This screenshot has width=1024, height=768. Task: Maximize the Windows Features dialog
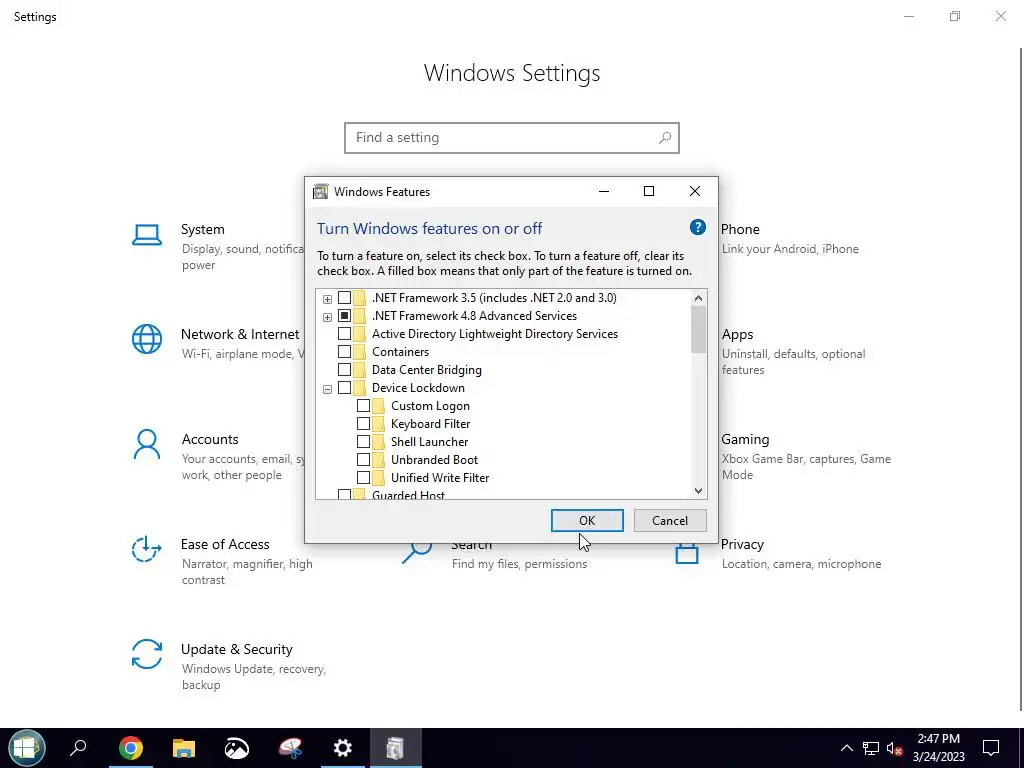(648, 191)
